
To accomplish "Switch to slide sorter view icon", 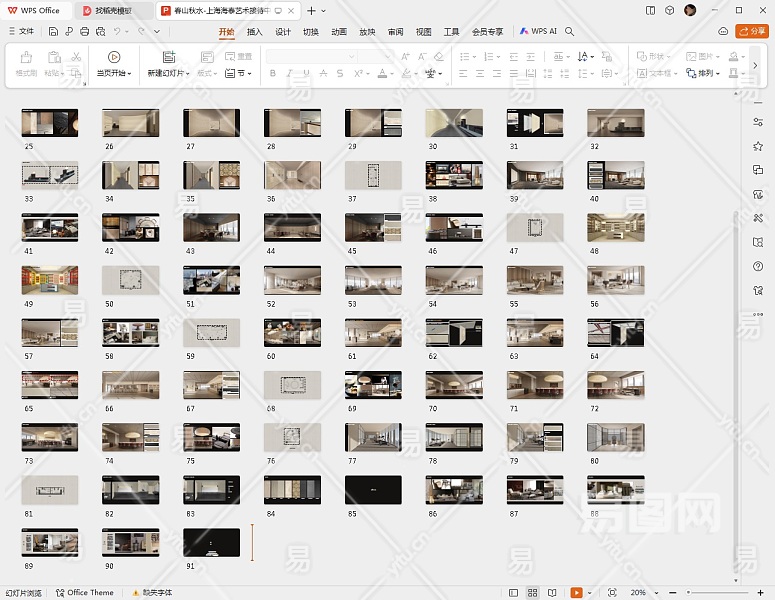I will (x=532, y=593).
